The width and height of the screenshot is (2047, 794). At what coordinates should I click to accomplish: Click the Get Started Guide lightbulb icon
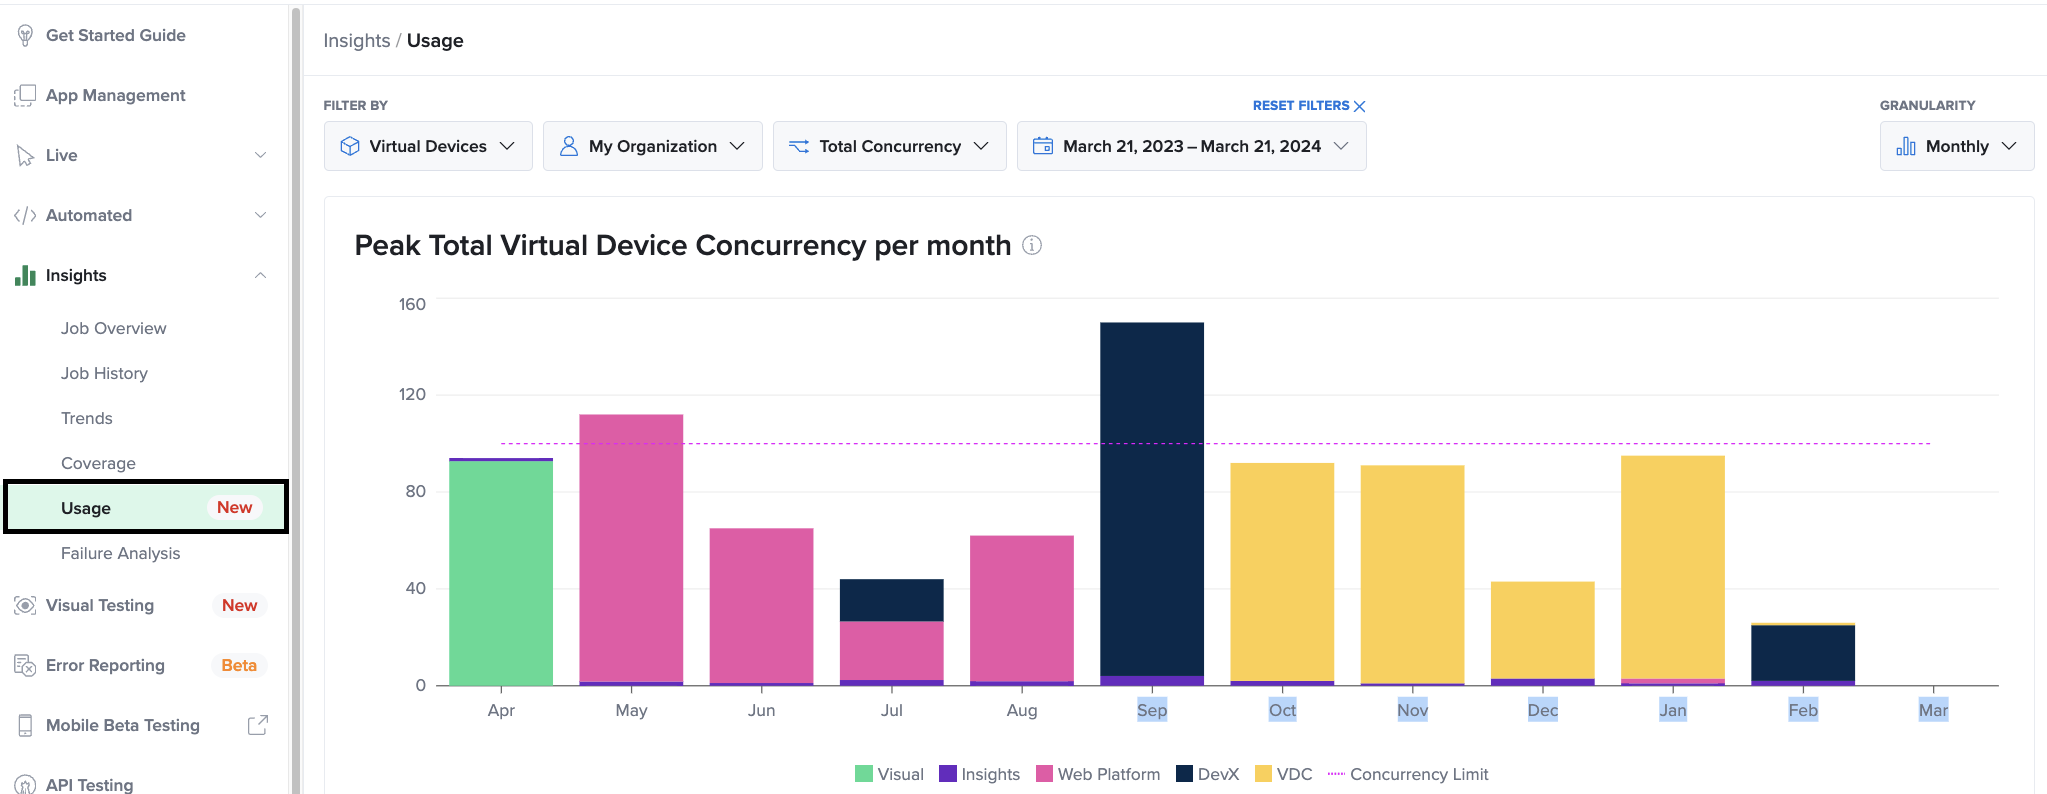(25, 35)
